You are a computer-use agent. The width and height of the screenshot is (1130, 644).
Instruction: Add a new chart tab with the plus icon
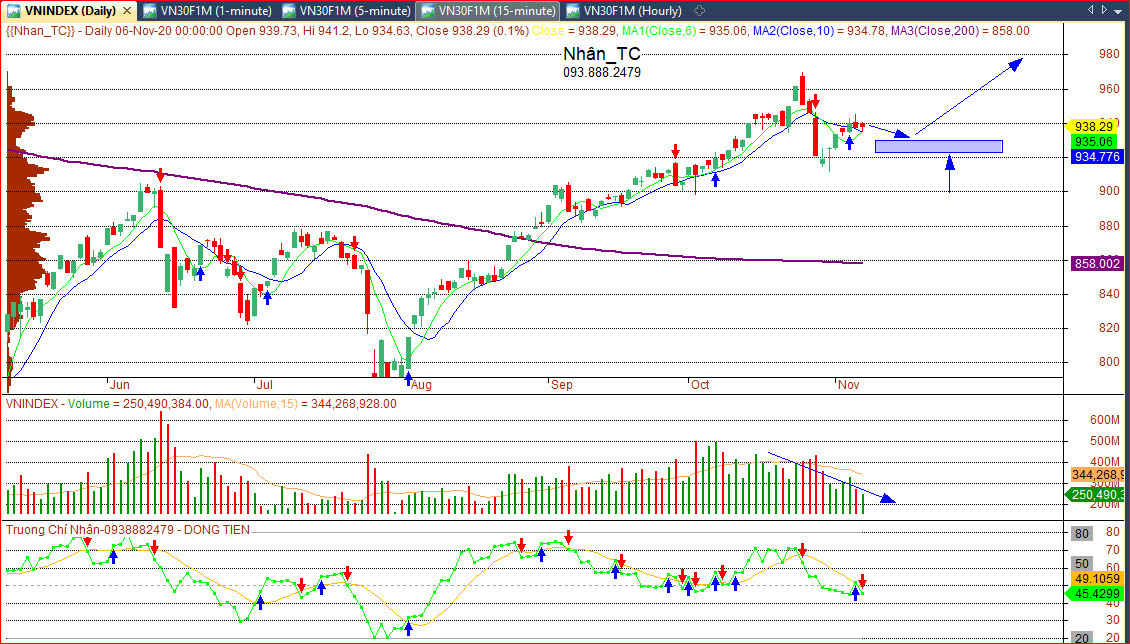click(x=698, y=11)
